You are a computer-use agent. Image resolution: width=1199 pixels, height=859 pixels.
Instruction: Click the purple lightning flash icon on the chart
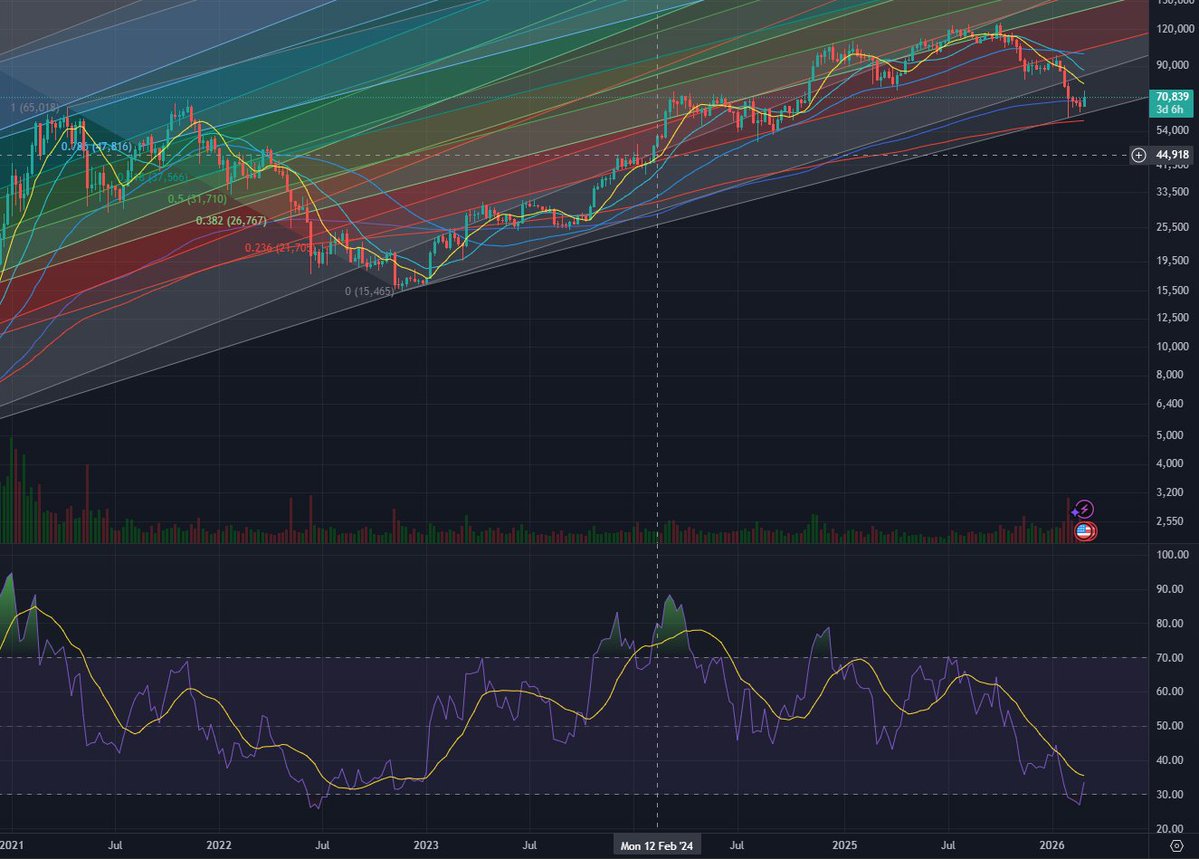pyautogui.click(x=1084, y=508)
